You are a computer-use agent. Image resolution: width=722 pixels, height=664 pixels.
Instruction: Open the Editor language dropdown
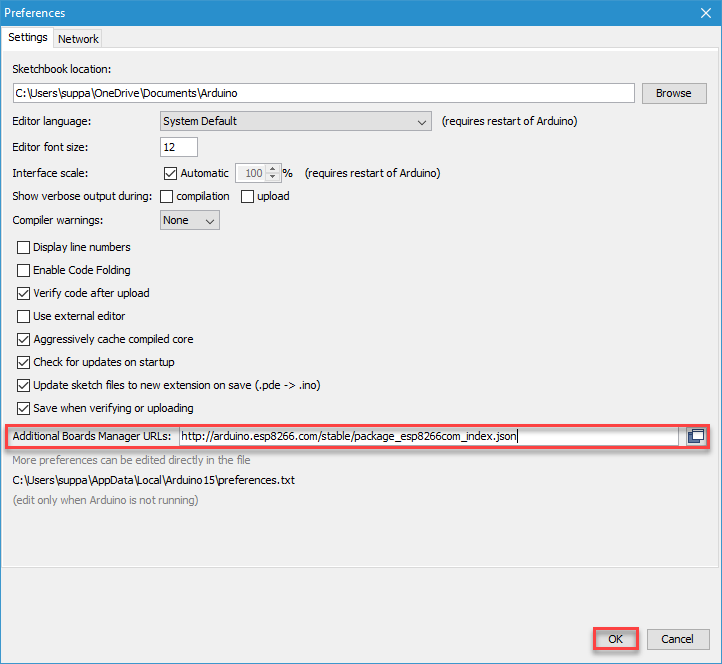pos(296,121)
